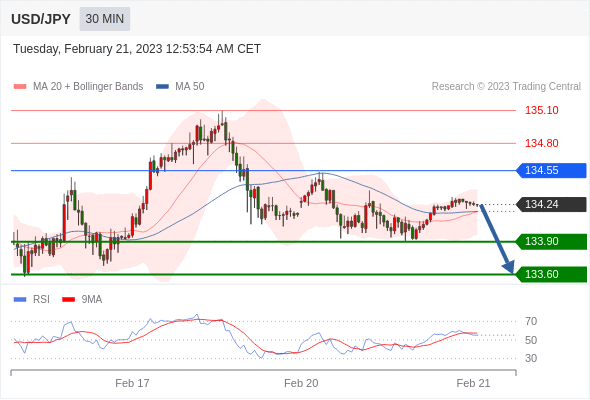590x400 pixels.
Task: Select the 134.55 blue pivot price tag
Action: point(552,170)
